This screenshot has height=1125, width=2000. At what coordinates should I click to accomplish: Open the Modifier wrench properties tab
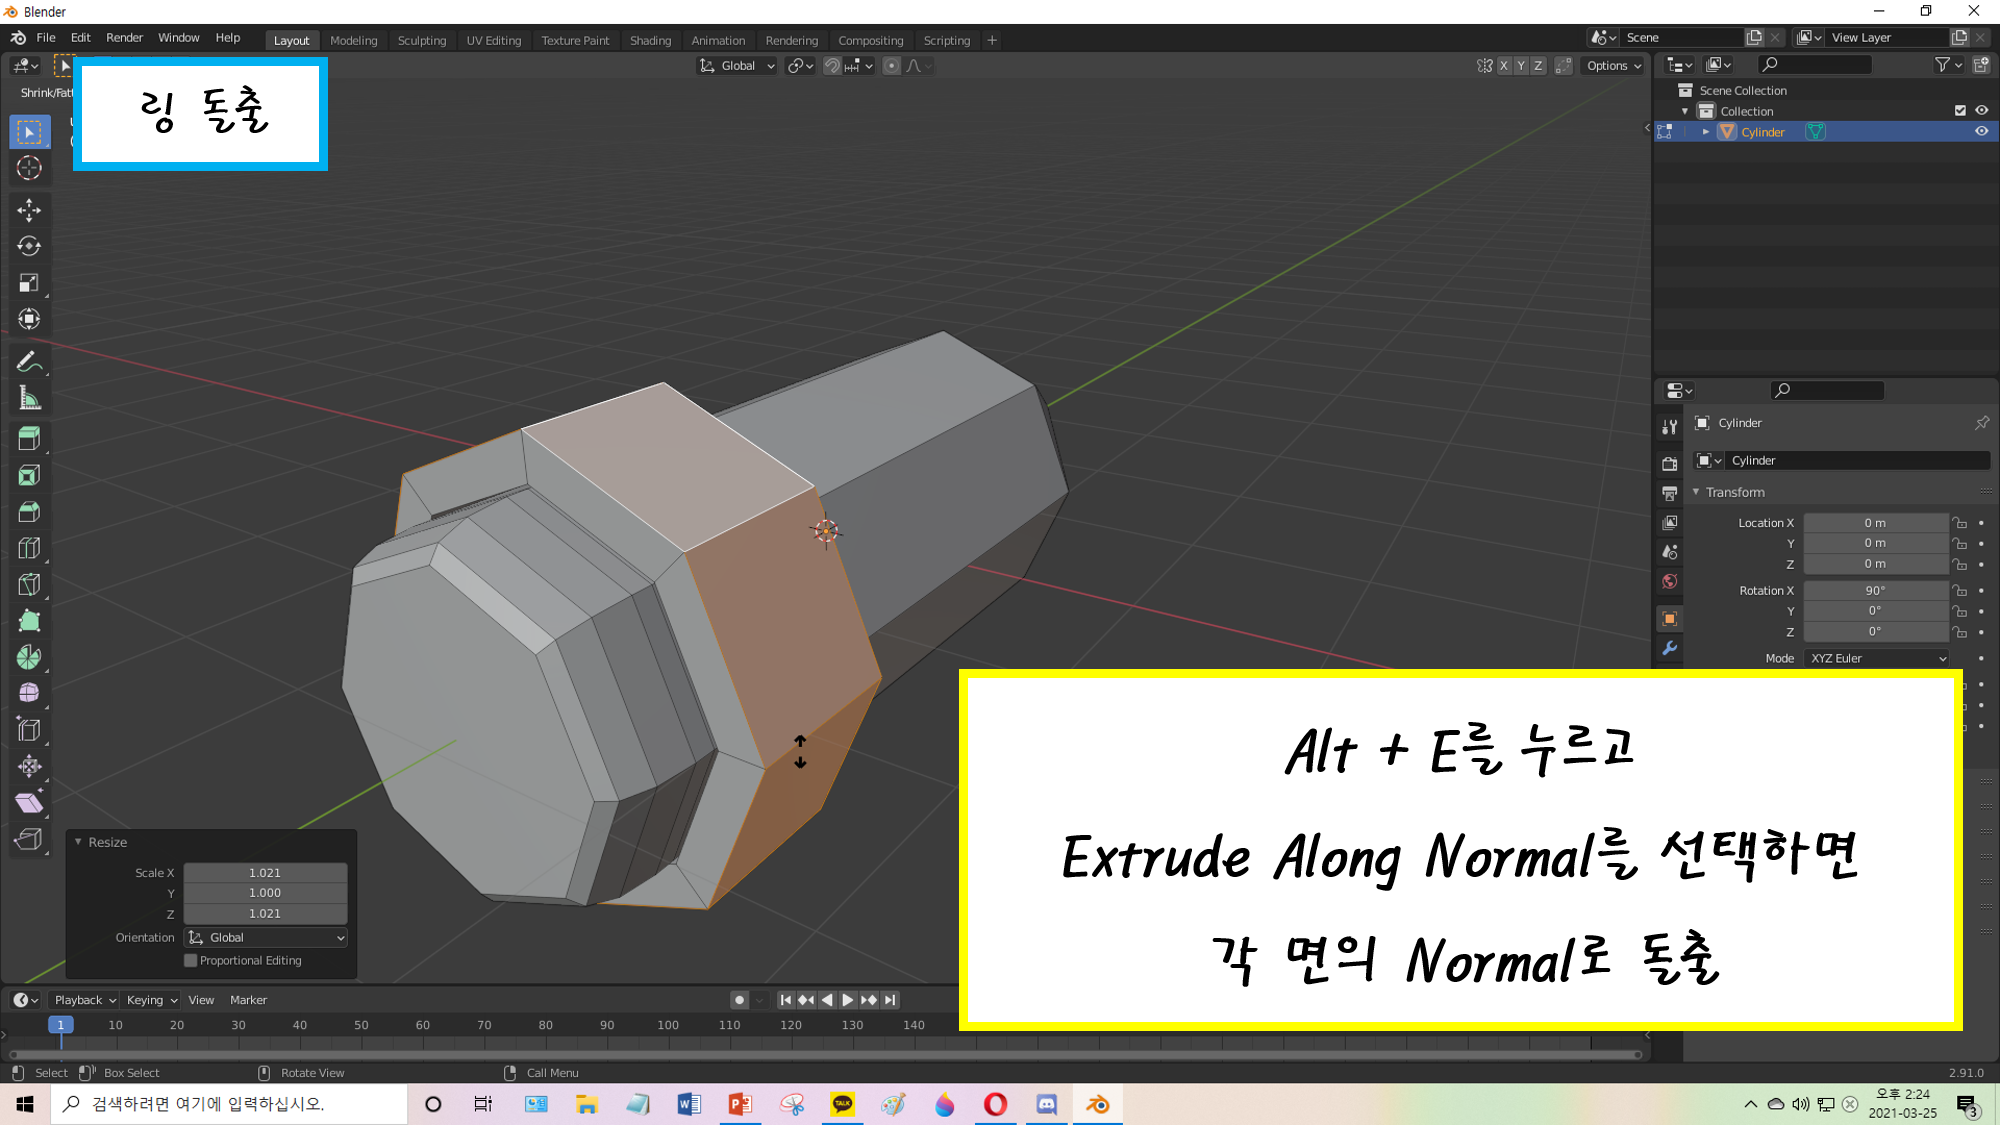tap(1669, 648)
